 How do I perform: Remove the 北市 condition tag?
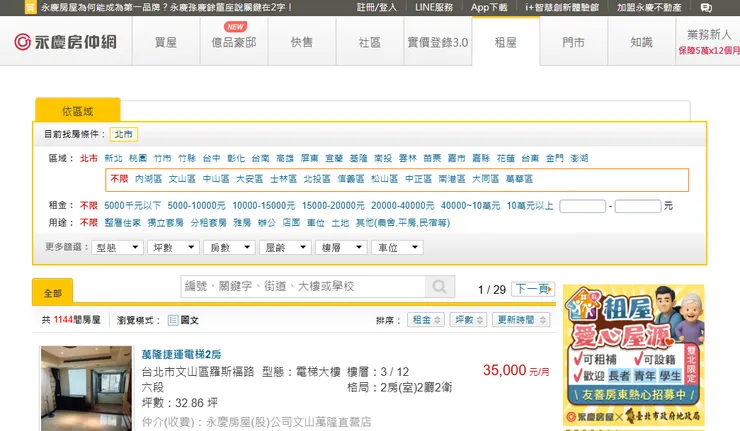click(x=124, y=135)
